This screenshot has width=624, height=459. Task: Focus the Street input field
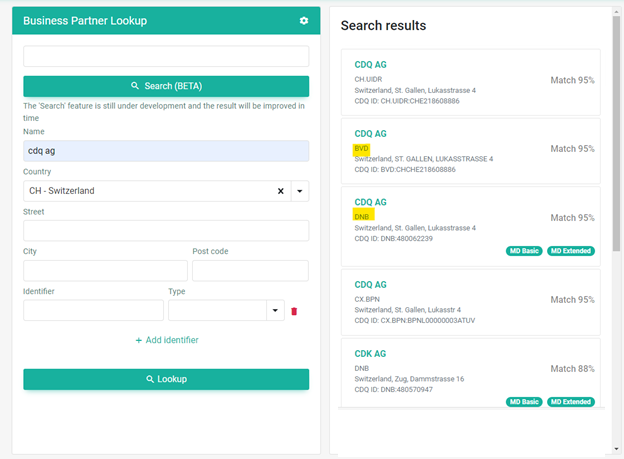click(x=166, y=230)
